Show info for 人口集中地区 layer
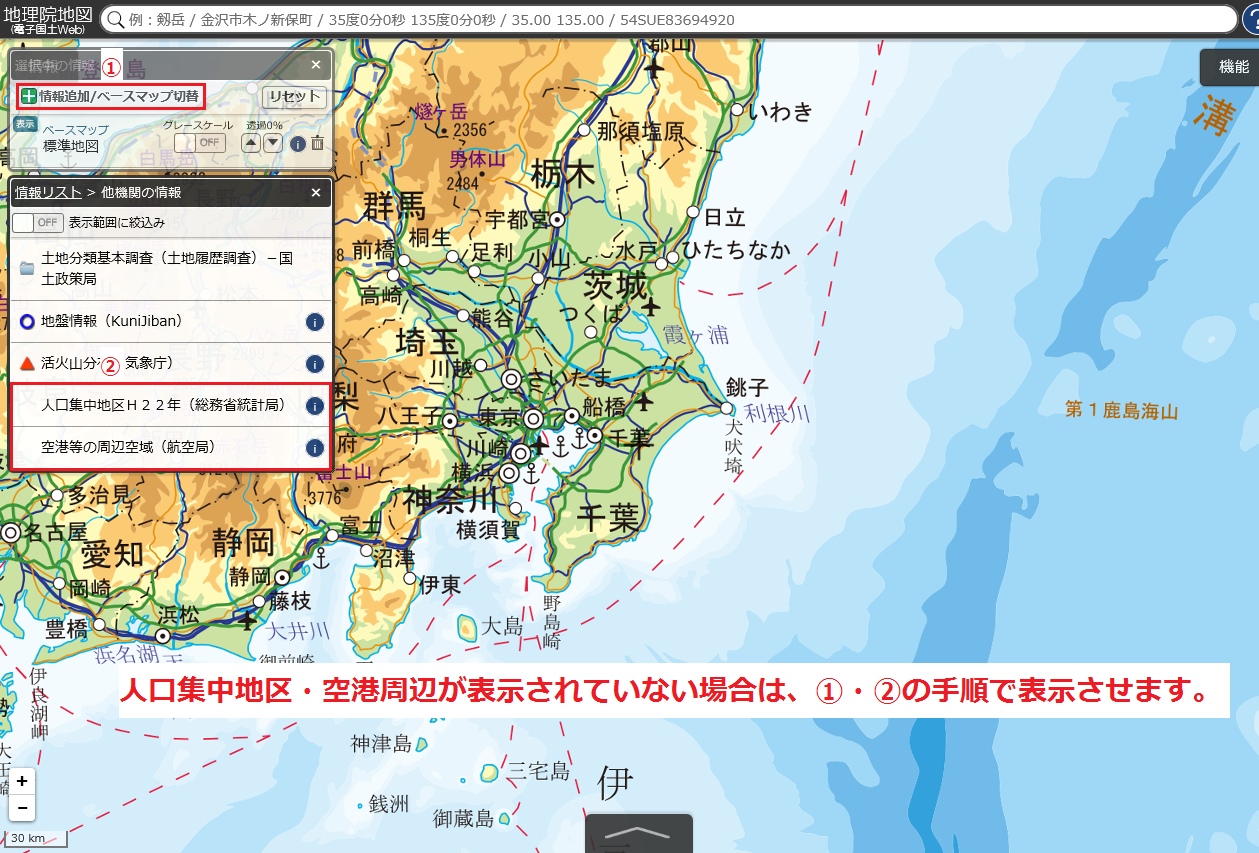 (x=314, y=406)
